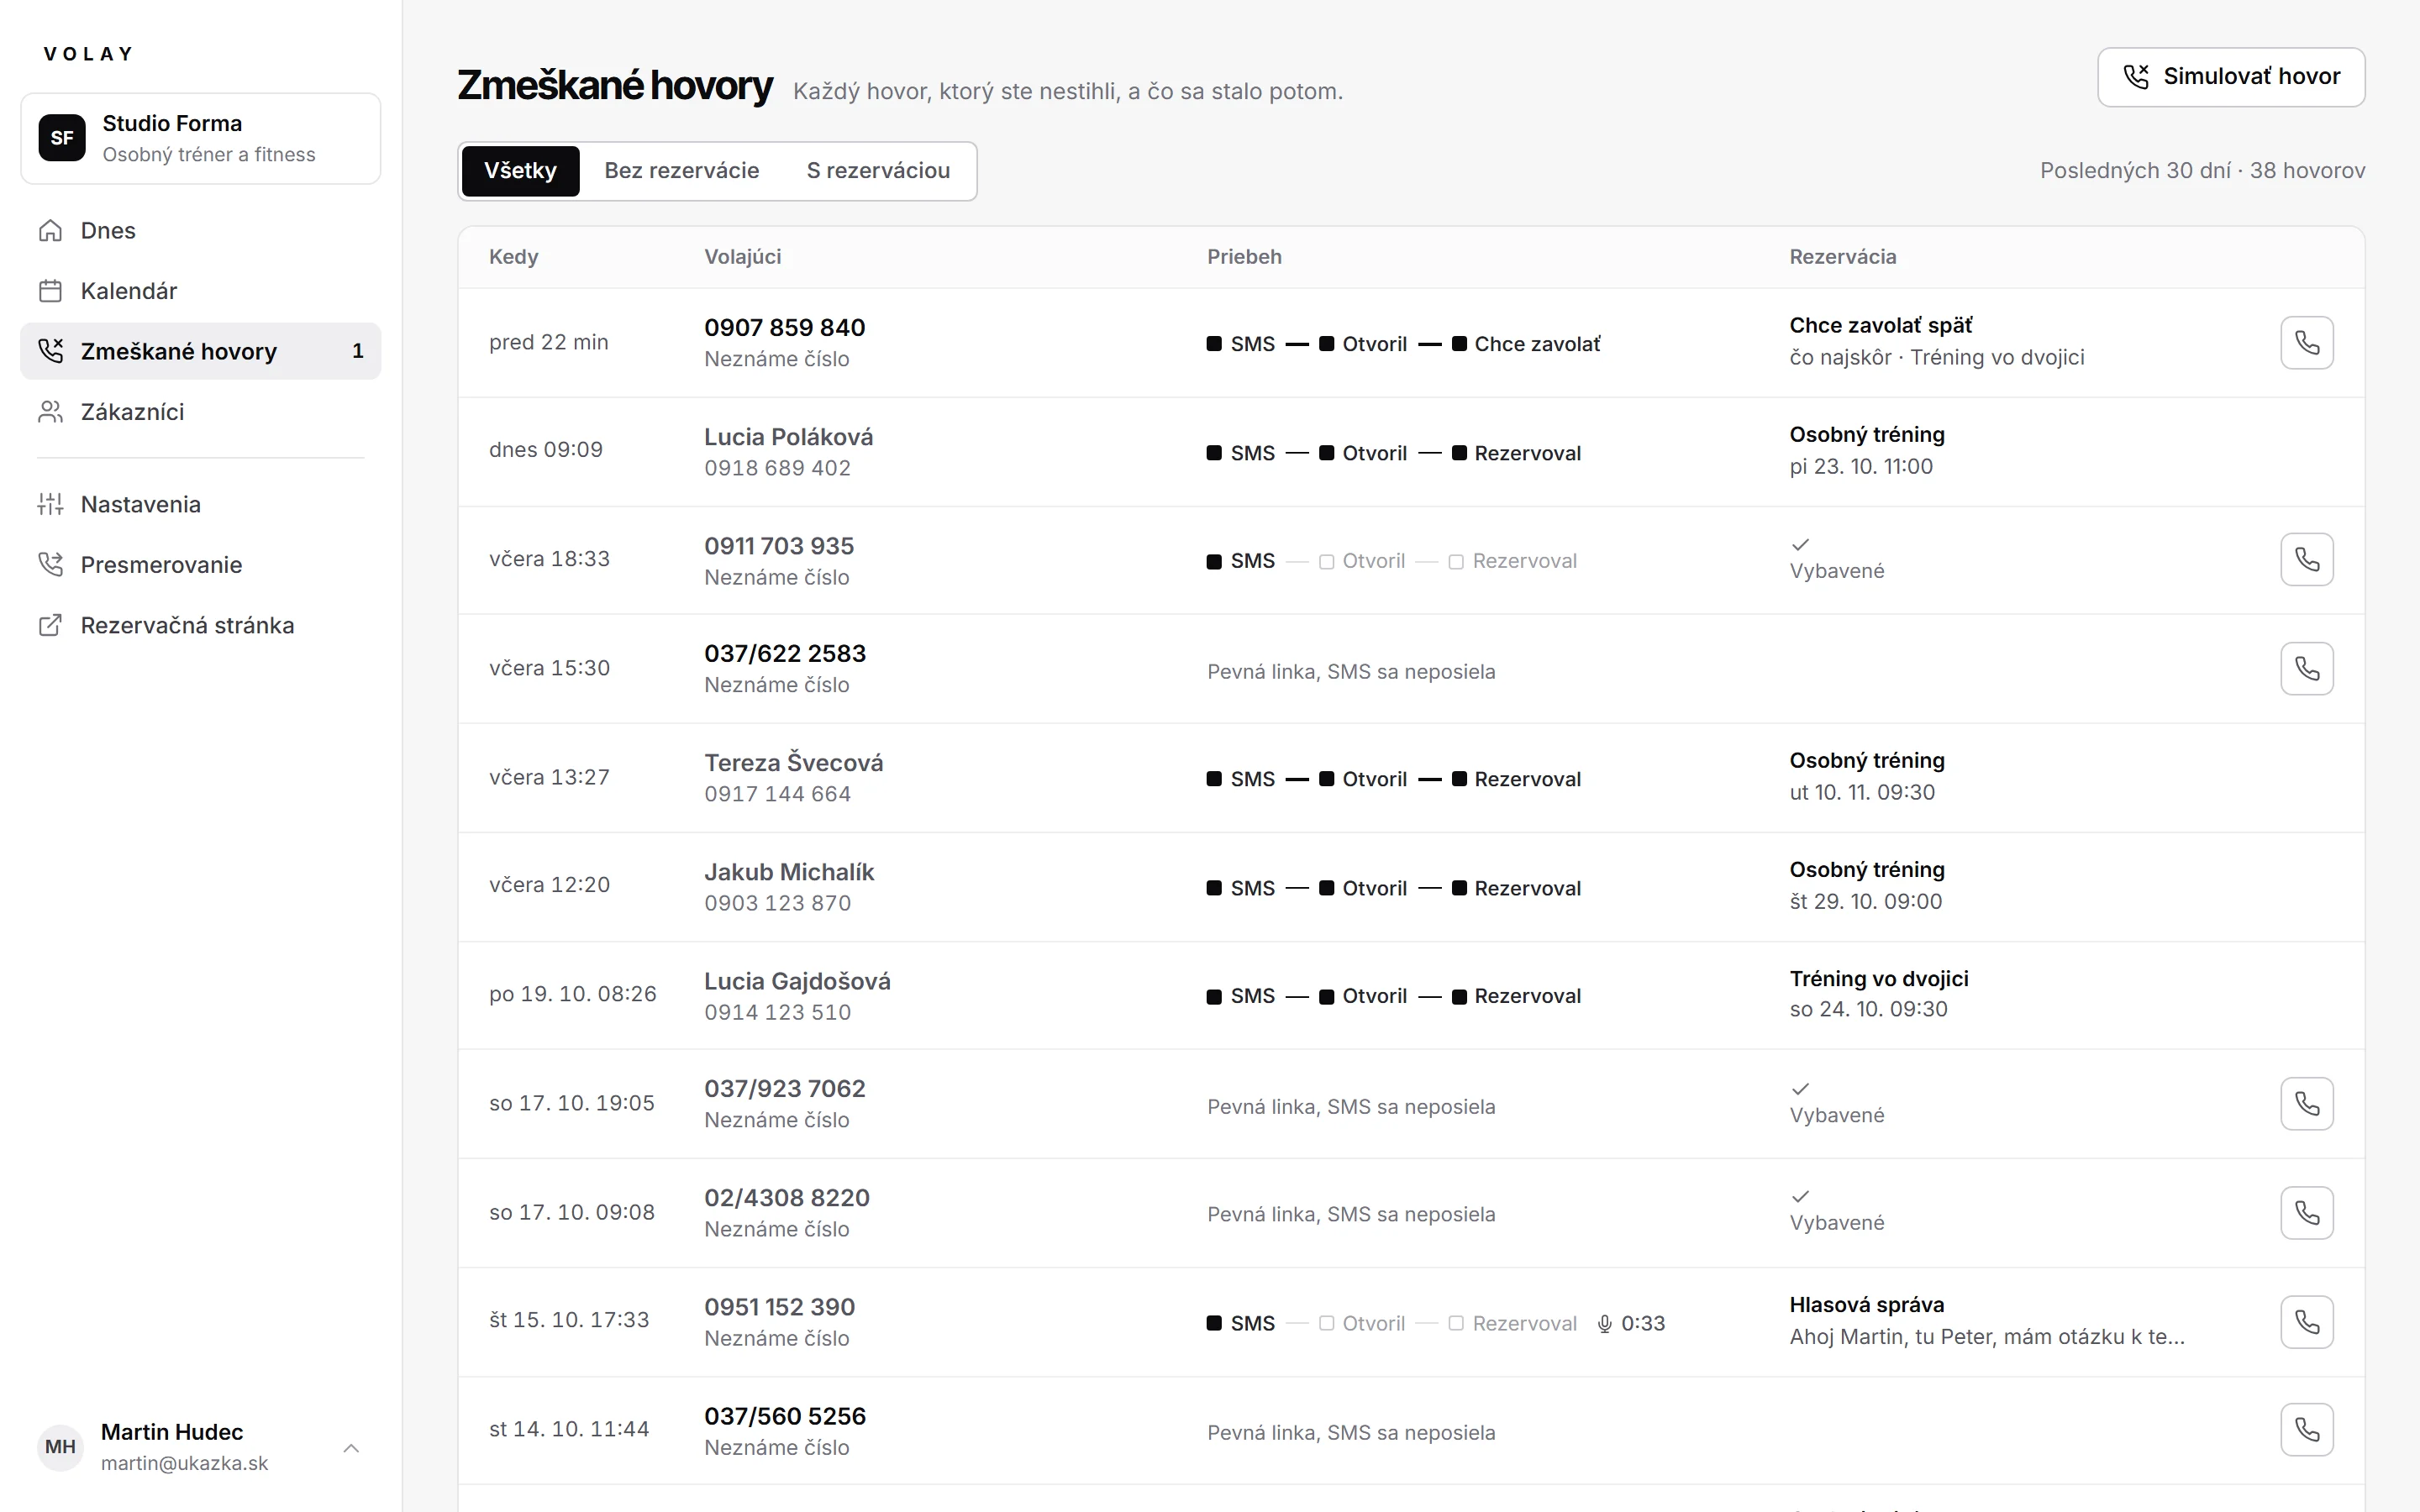Open Rezervačná stránka external link
The height and width of the screenshot is (1512, 2420).
[x=200, y=625]
